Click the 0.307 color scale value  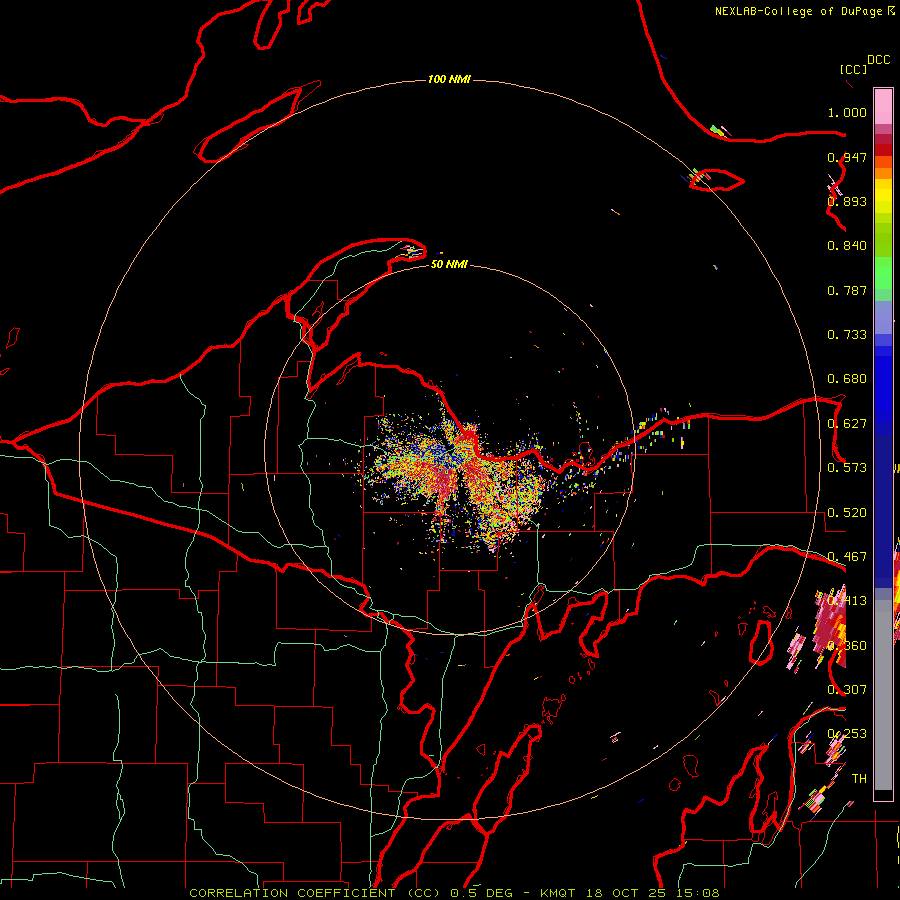coord(847,690)
